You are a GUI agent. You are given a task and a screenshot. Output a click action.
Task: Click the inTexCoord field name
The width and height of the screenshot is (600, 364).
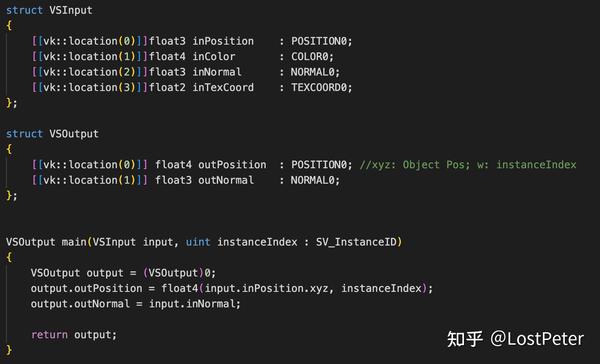(x=223, y=88)
